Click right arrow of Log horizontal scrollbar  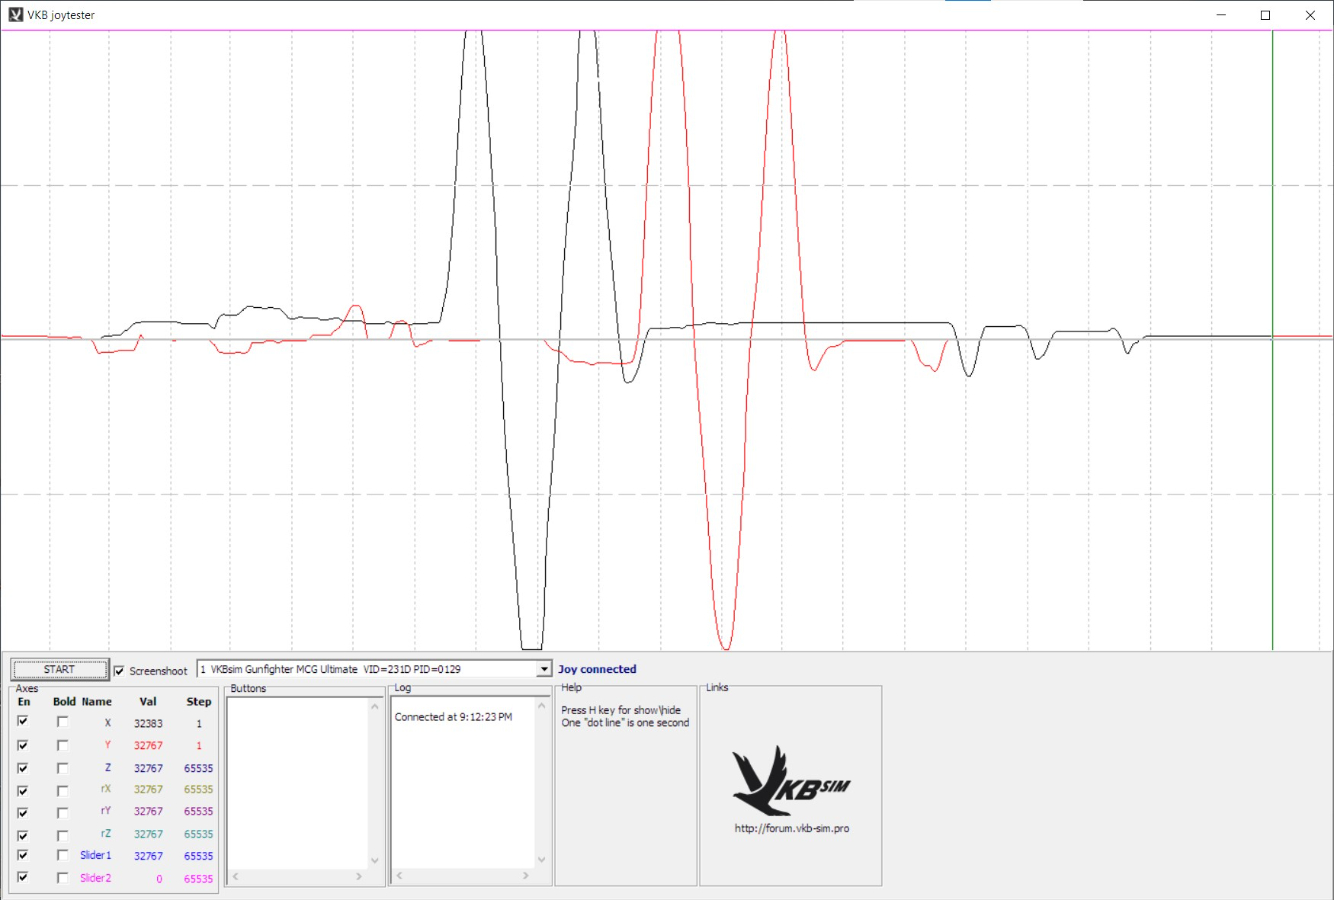(526, 876)
